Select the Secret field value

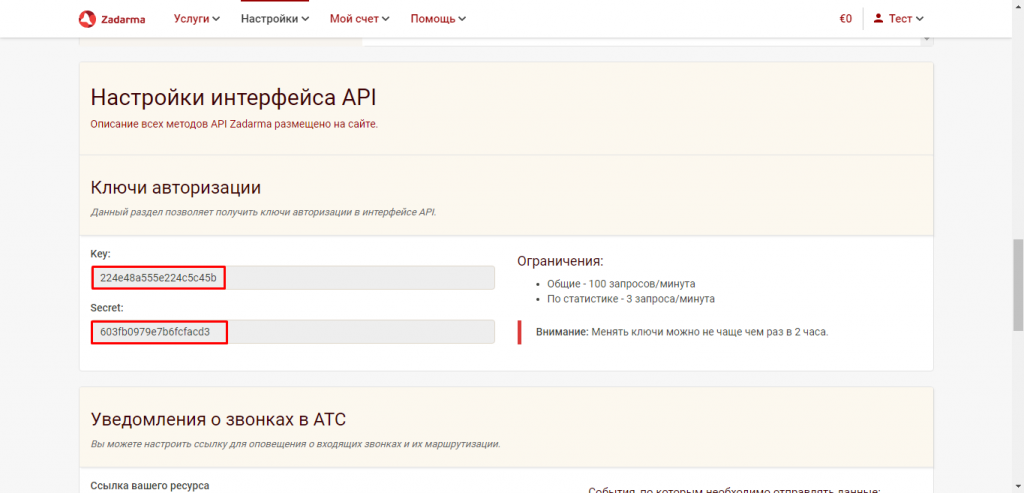pyautogui.click(x=293, y=332)
